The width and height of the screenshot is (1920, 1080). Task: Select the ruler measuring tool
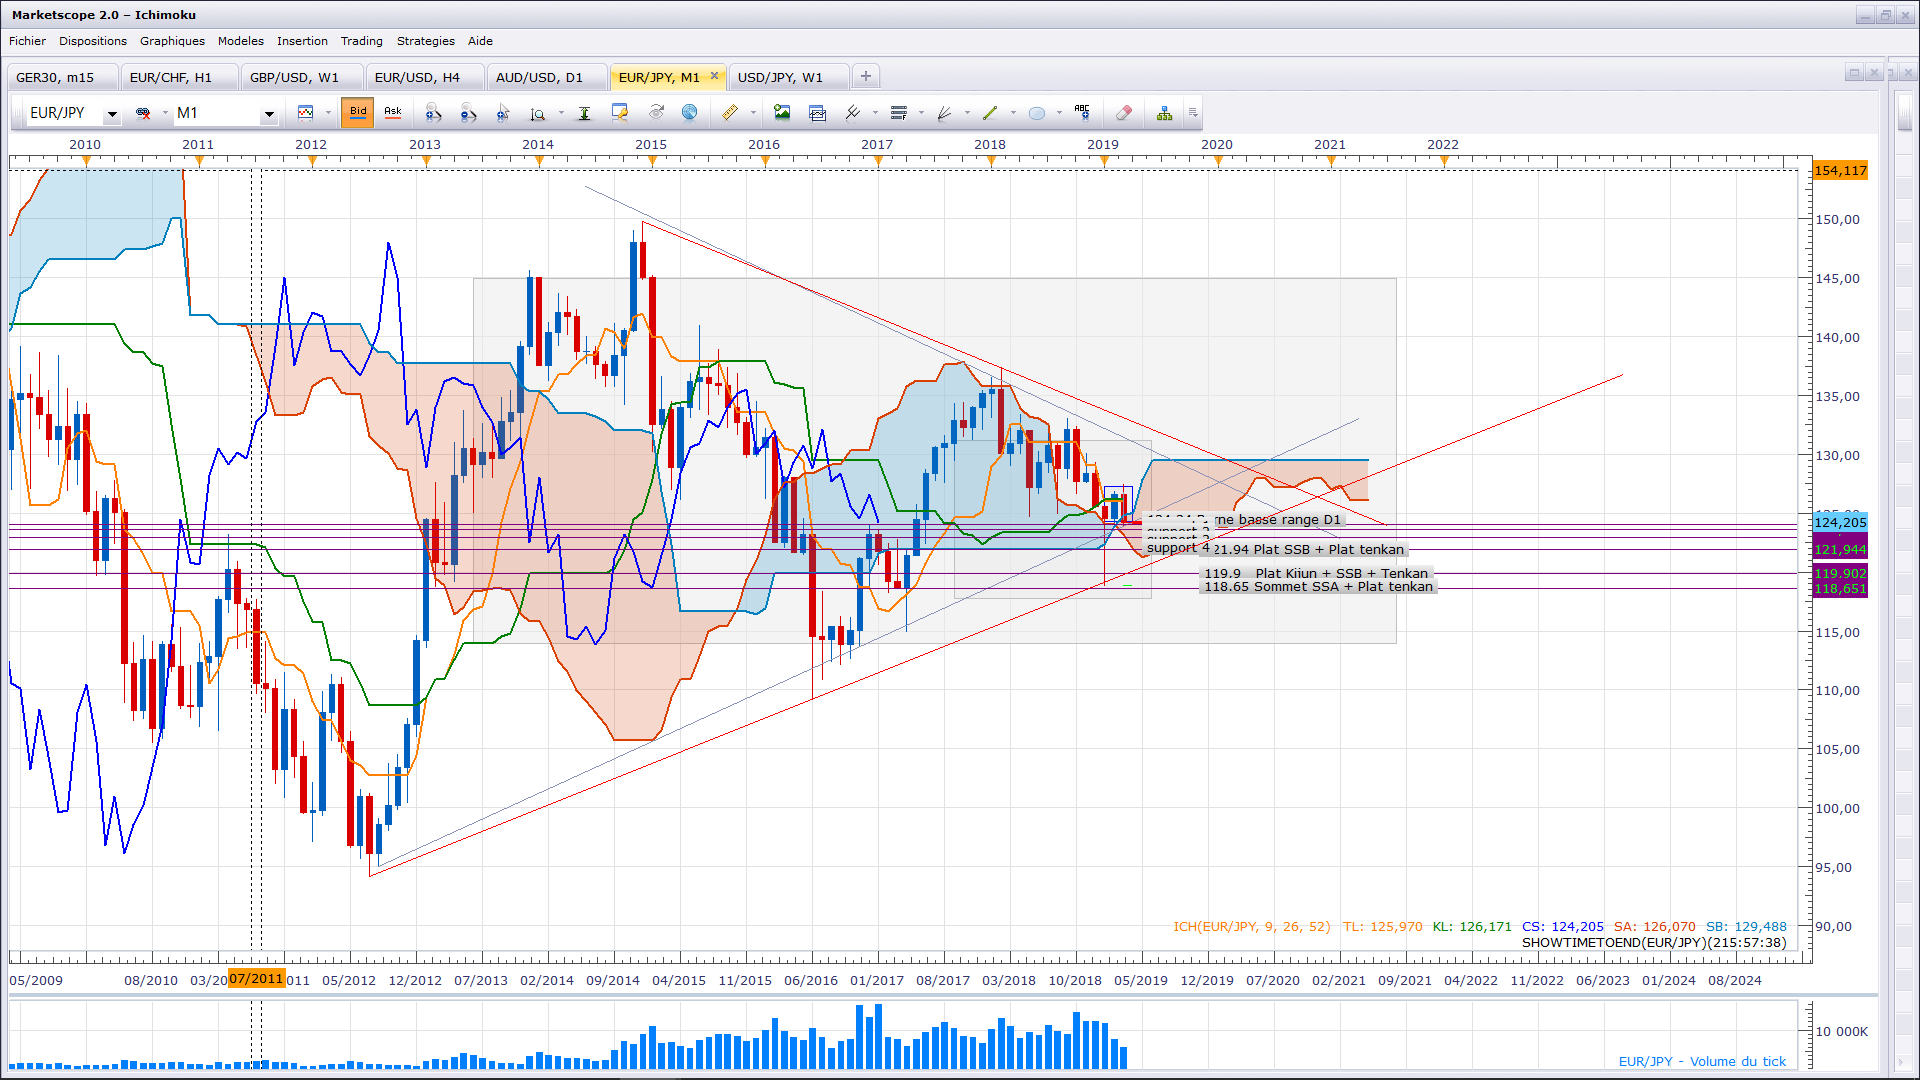[x=730, y=113]
